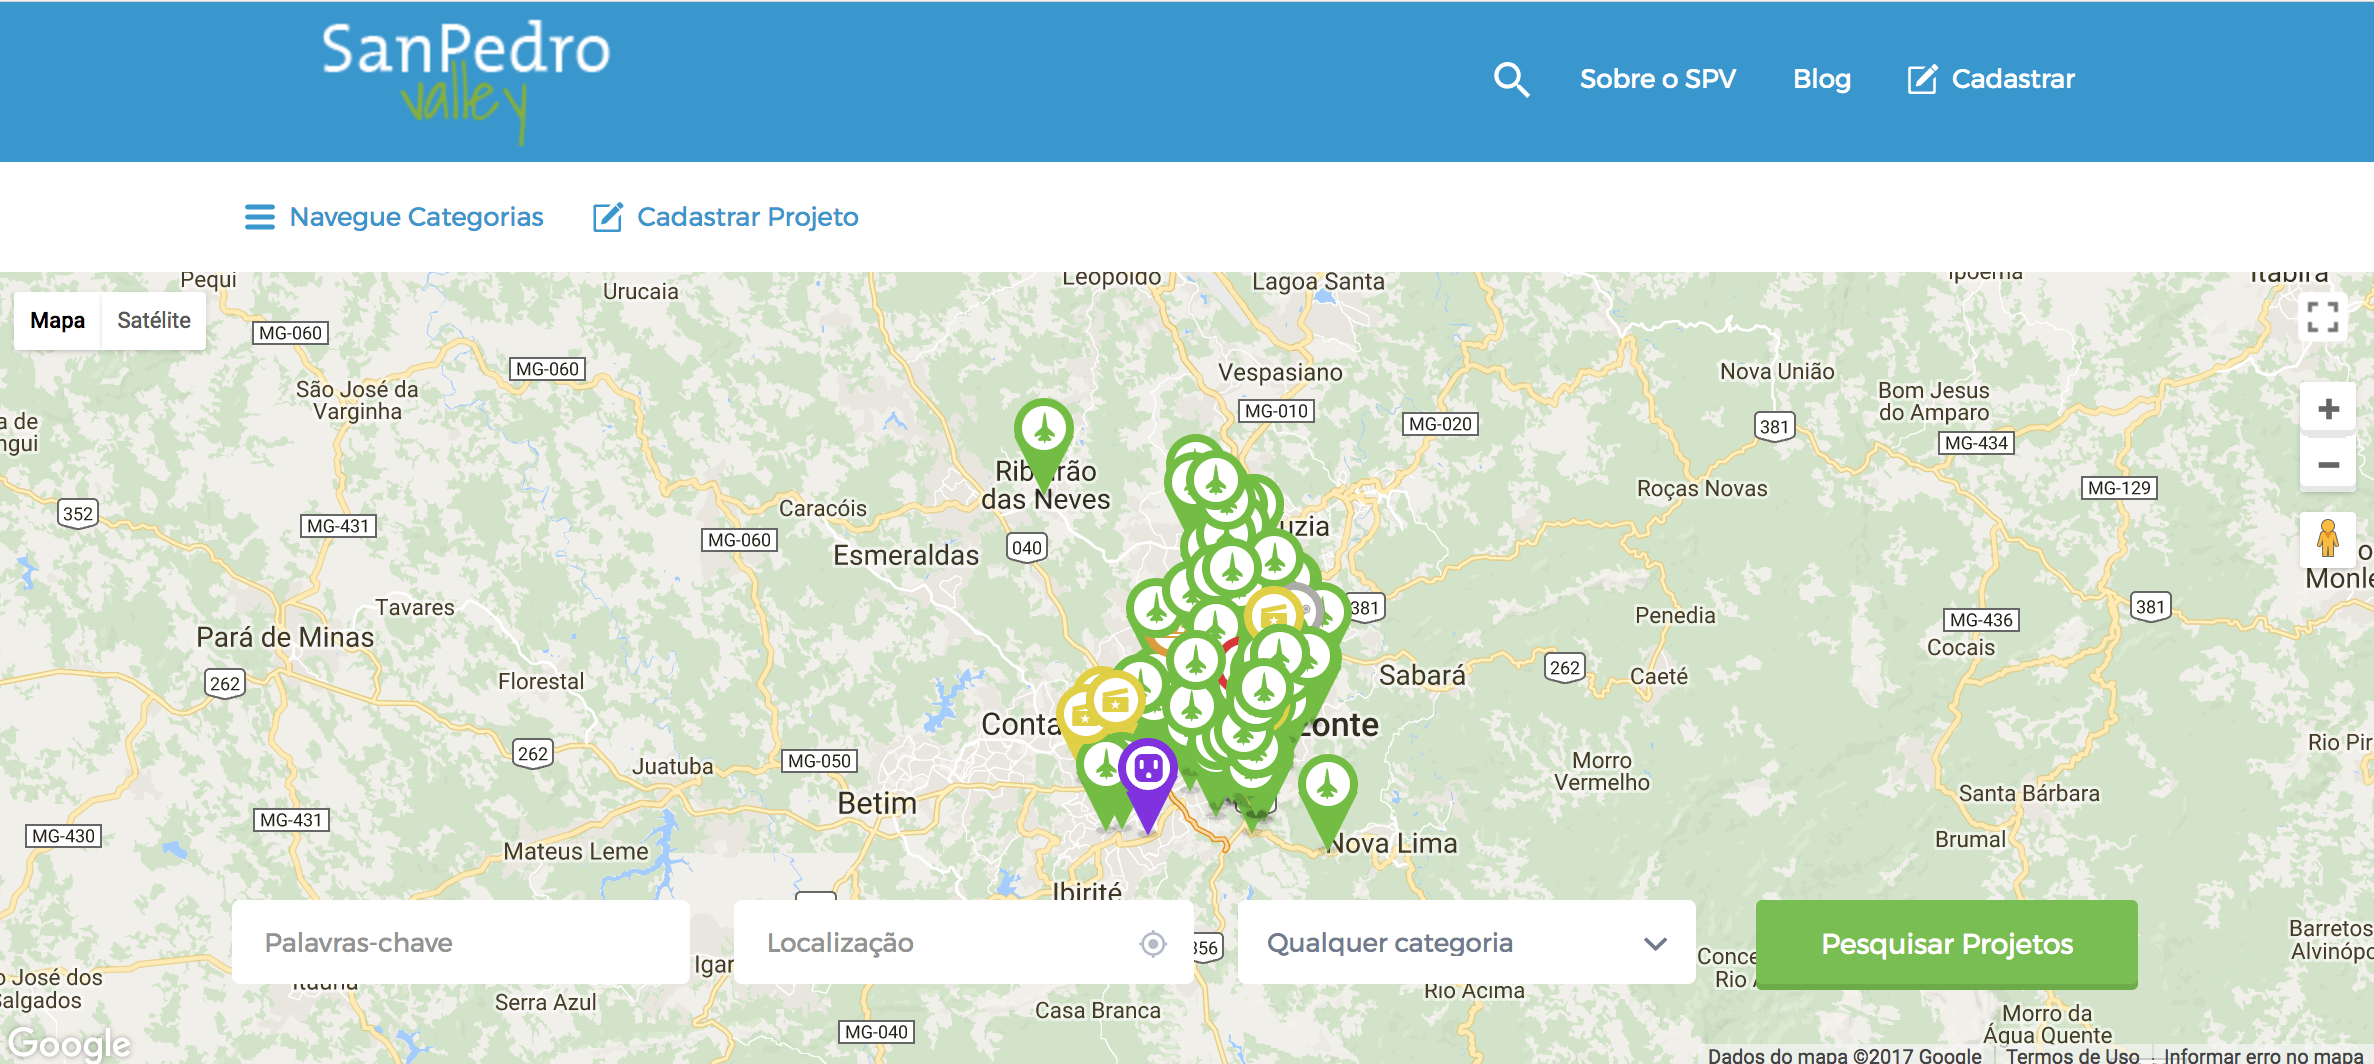Toggle fullscreen map view
Image resolution: width=2374 pixels, height=1064 pixels.
tap(2322, 317)
